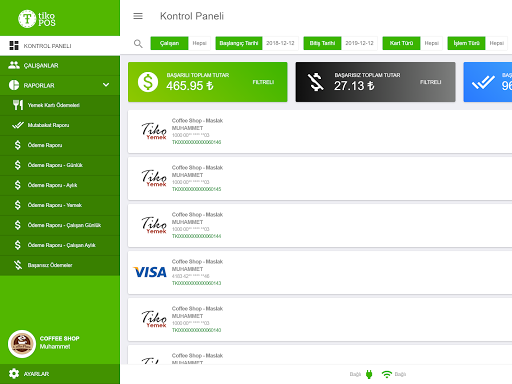Viewport: 512px width, 384px height.
Task: Open transaction TK0000000000000144
Action: (196, 236)
